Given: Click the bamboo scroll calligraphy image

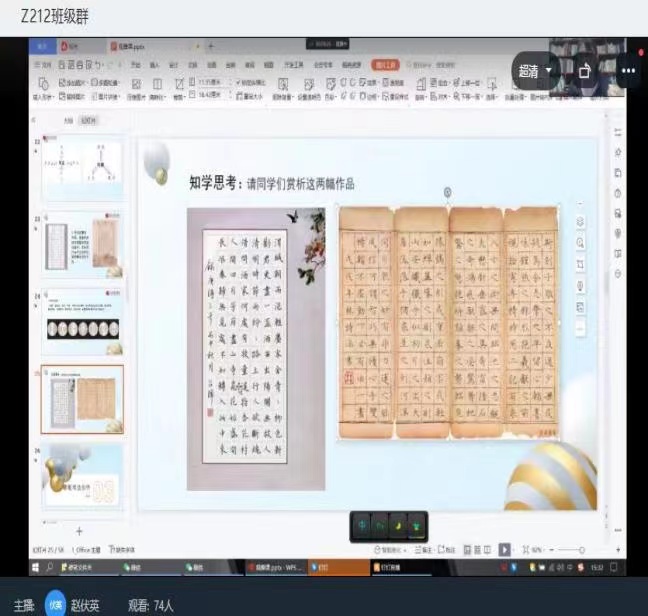Looking at the screenshot, I should (x=449, y=322).
